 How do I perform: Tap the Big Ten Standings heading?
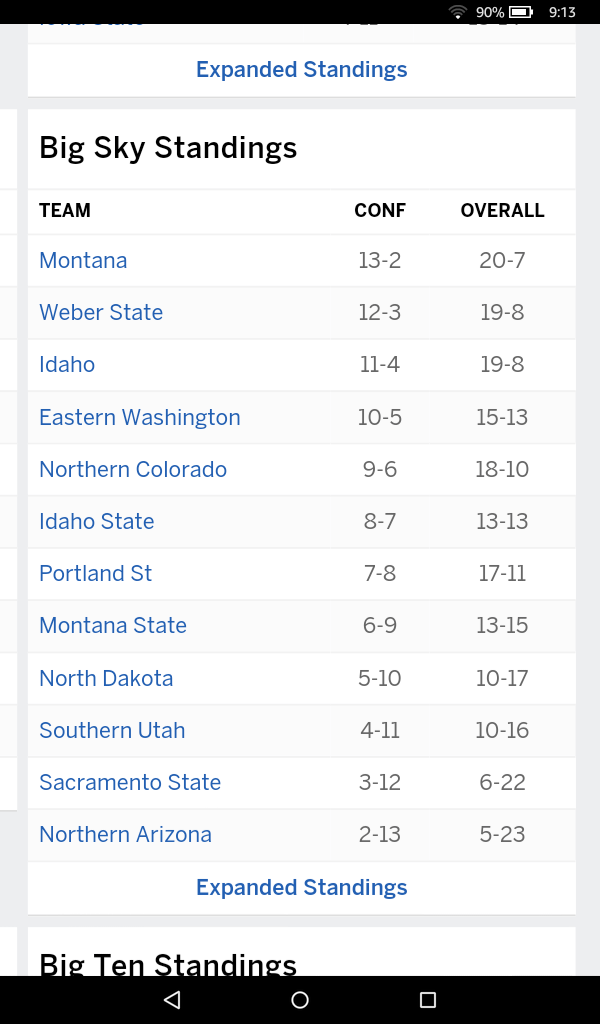click(x=167, y=963)
